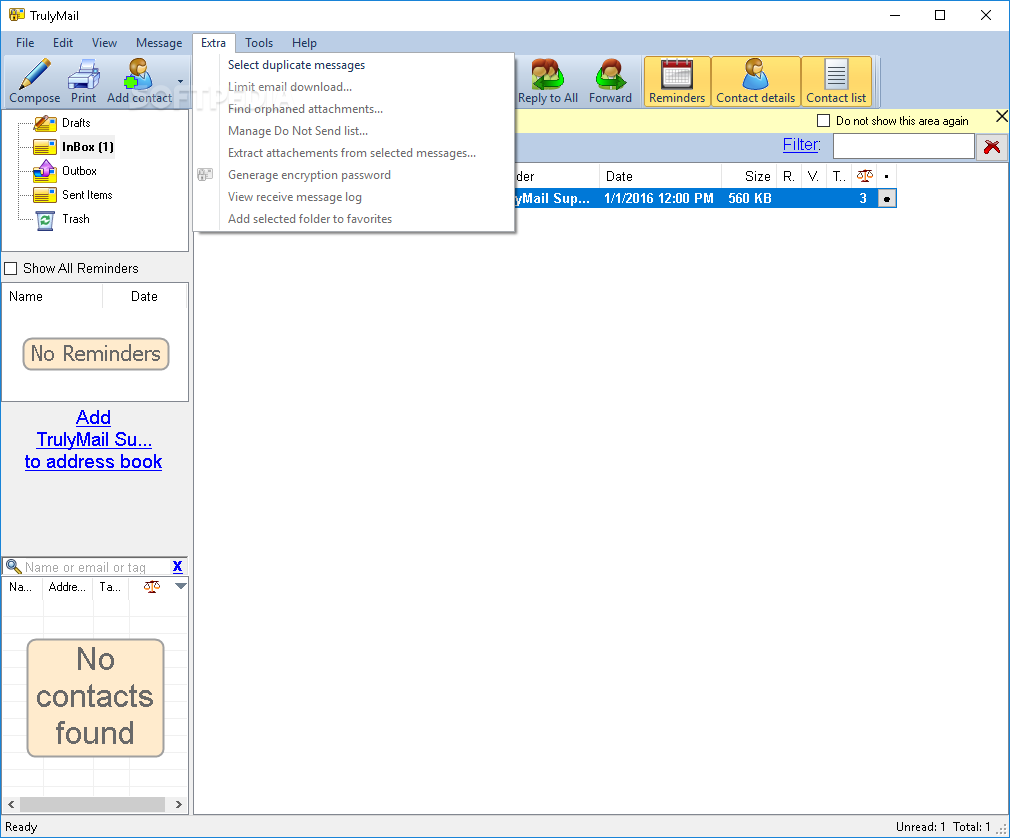1010x838 pixels.
Task: Click the dot column header in message list
Action: (x=886, y=176)
